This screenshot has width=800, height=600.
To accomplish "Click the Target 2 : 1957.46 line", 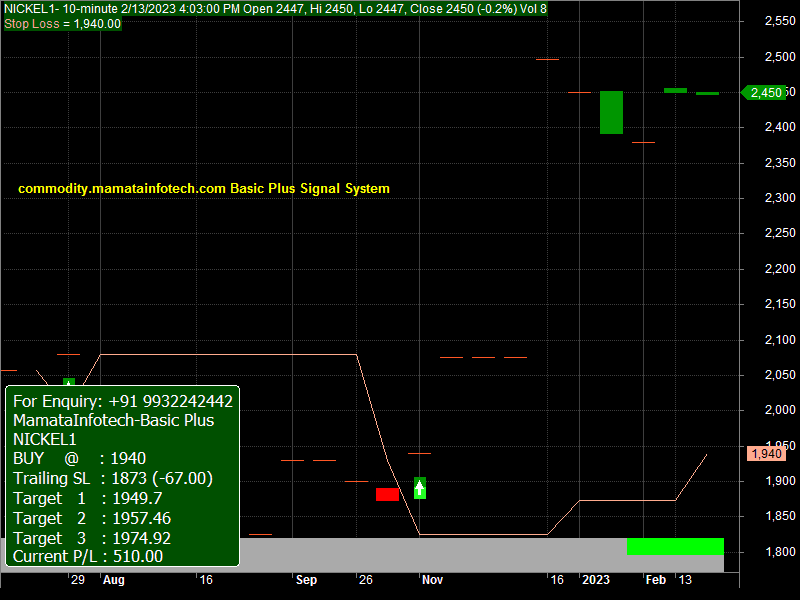I will point(92,518).
